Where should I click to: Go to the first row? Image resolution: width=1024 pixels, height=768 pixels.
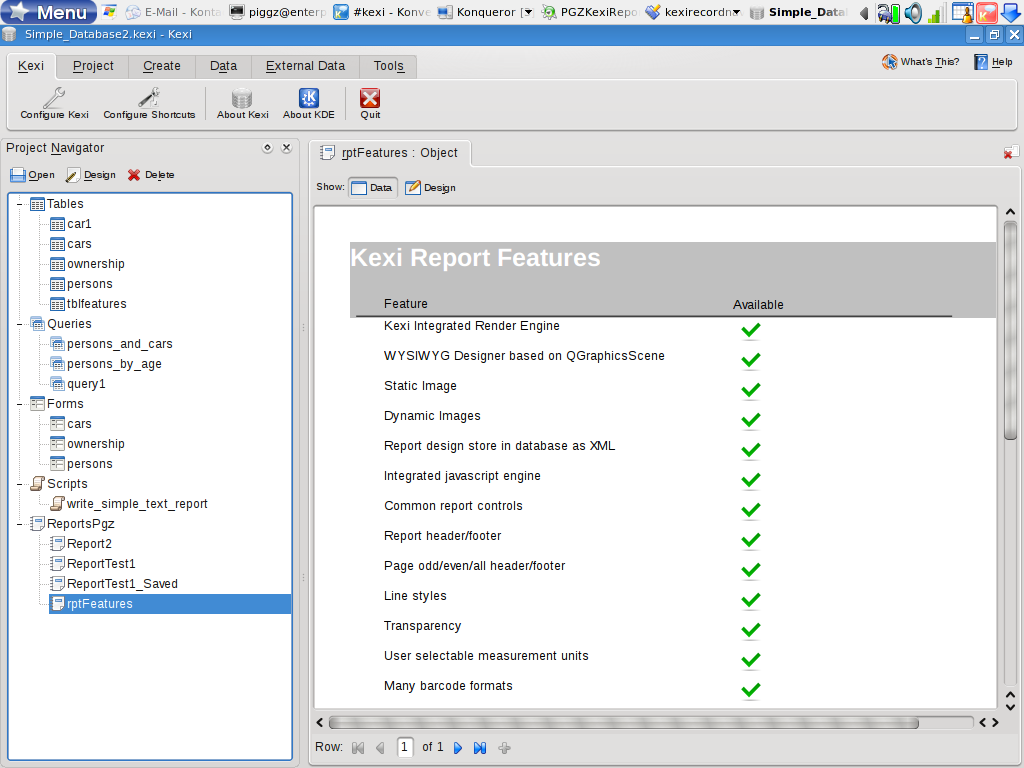click(x=358, y=748)
